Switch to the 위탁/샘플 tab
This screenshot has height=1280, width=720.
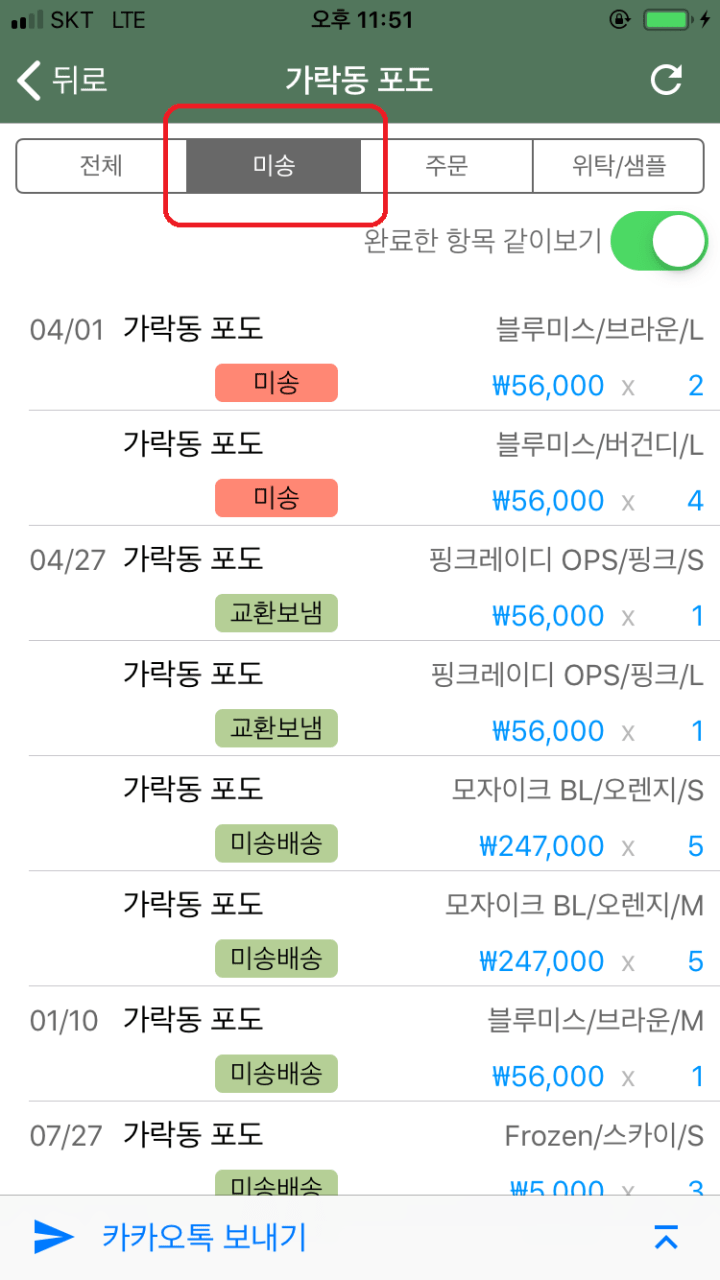point(618,165)
